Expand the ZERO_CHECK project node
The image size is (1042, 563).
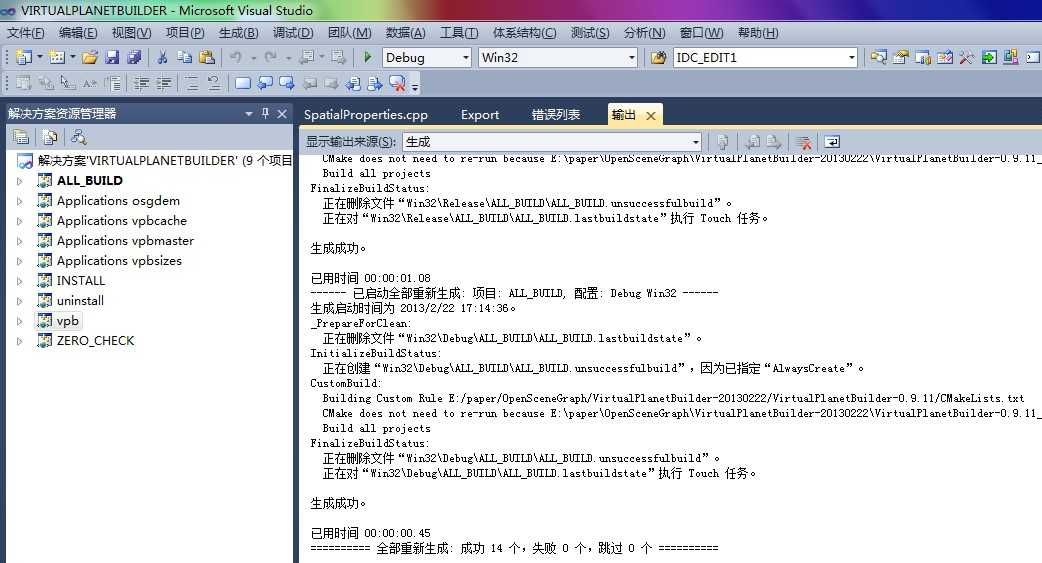[x=20, y=340]
